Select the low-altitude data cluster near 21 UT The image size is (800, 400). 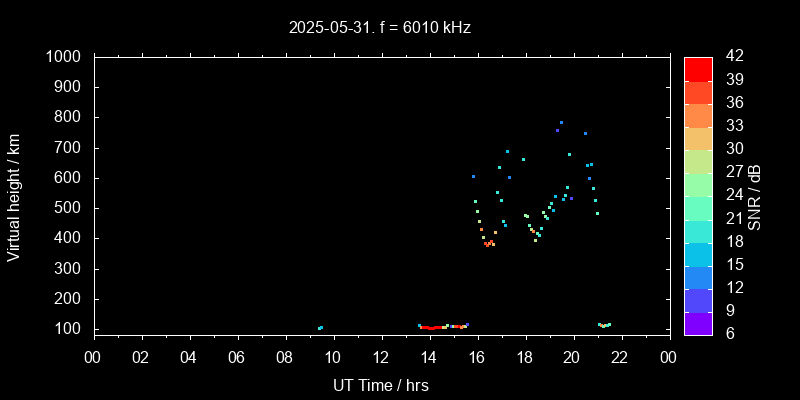pyautogui.click(x=604, y=325)
